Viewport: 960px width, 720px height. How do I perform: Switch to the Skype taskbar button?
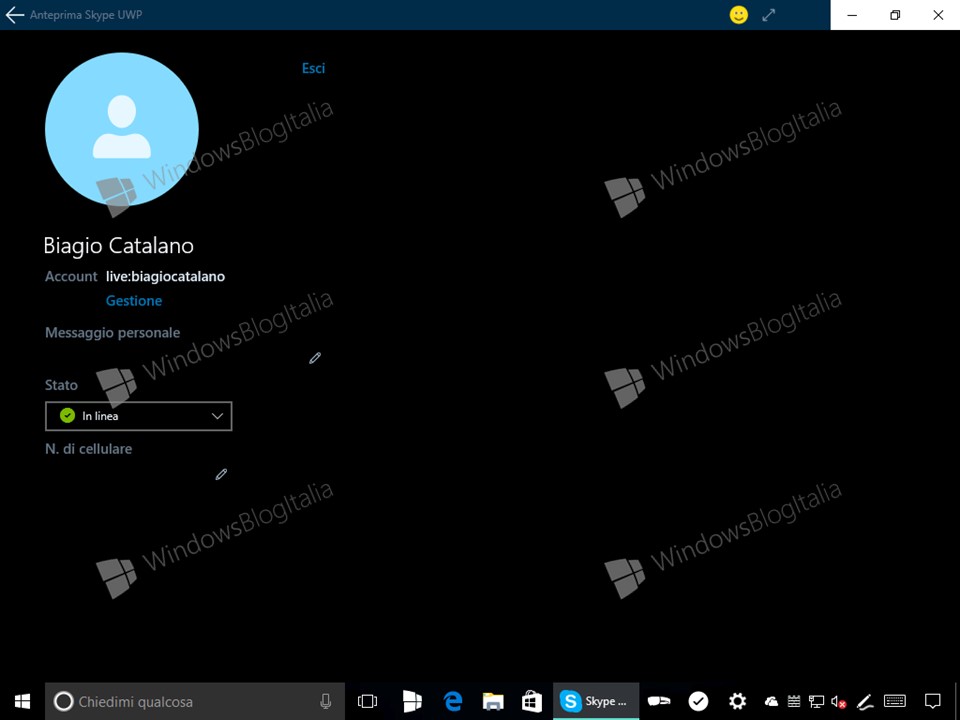pos(596,702)
